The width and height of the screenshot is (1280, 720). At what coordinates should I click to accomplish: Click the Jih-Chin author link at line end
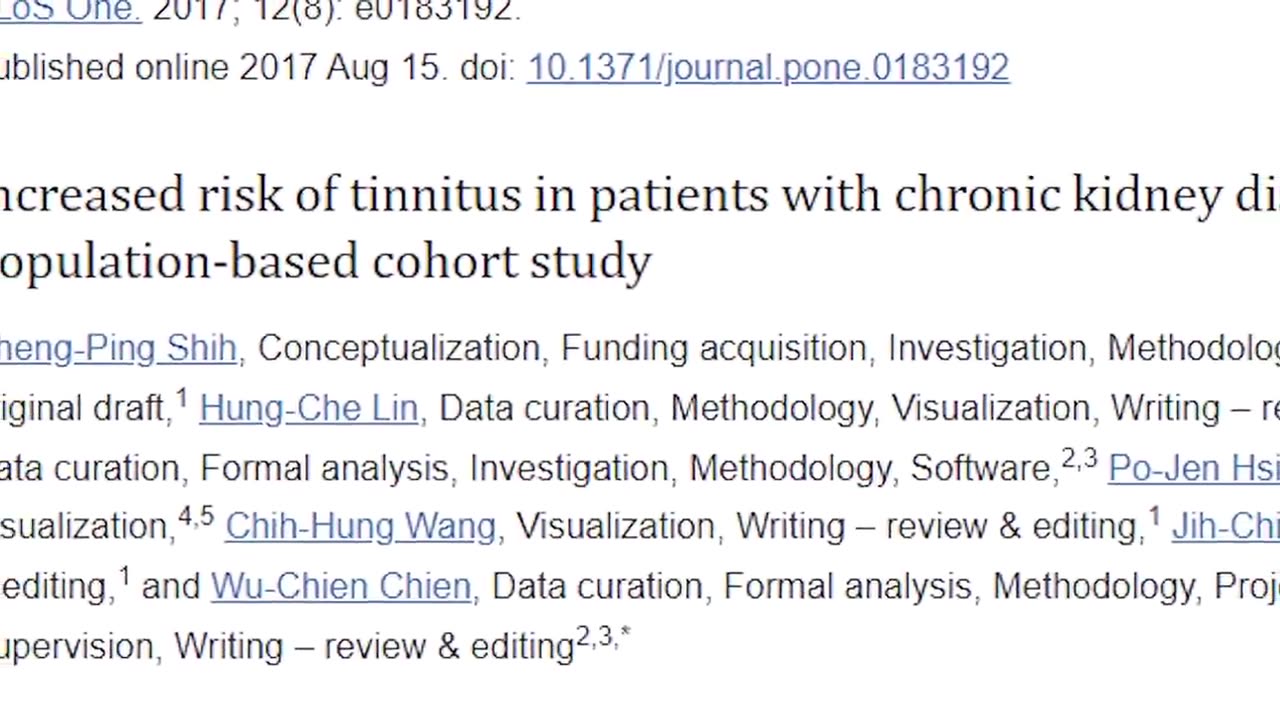tap(1225, 526)
